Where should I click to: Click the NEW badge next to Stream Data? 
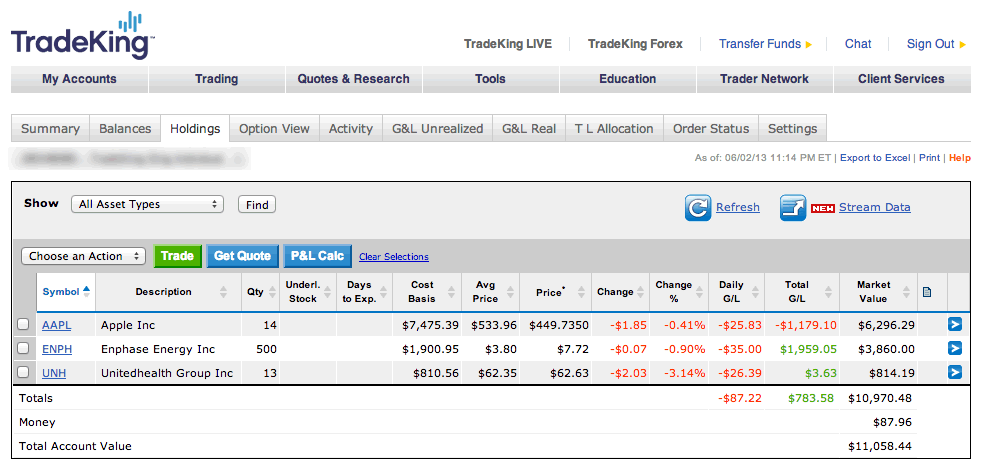click(x=823, y=209)
